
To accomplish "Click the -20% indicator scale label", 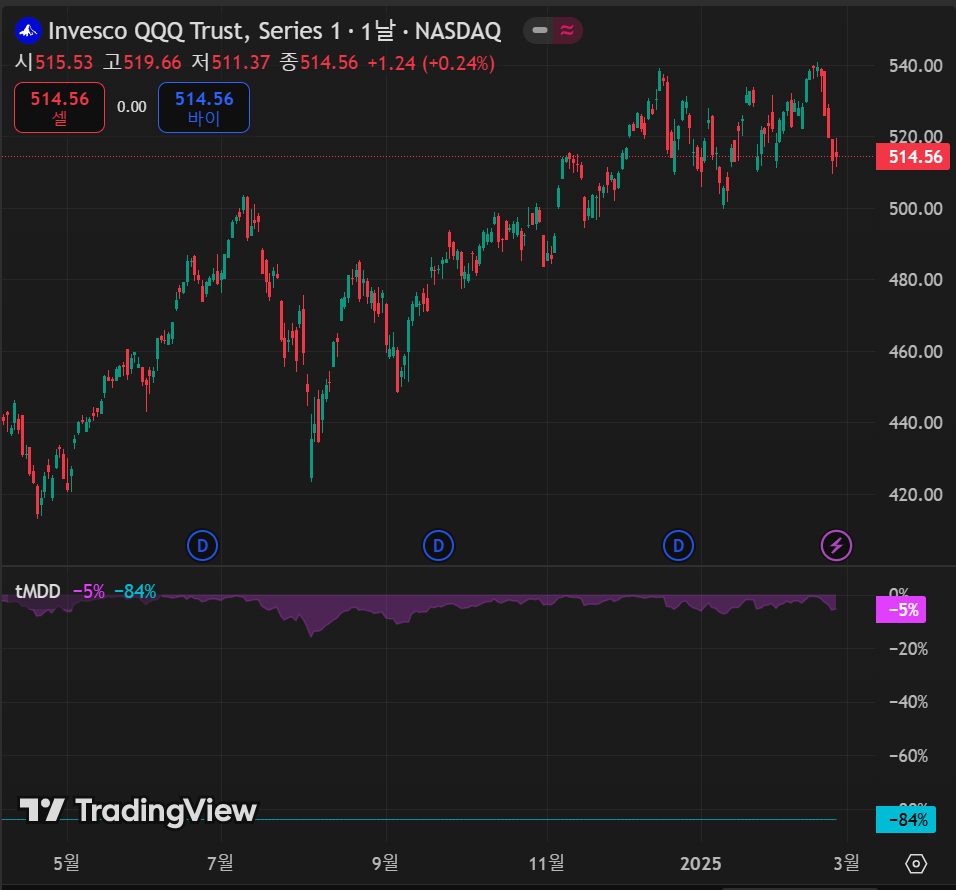I will (x=908, y=649).
